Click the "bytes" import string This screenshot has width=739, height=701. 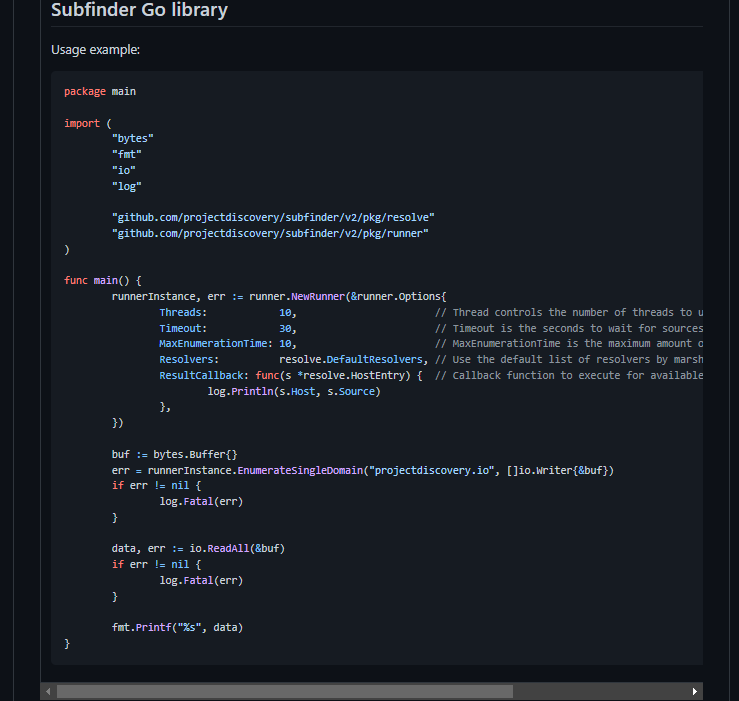pos(133,139)
